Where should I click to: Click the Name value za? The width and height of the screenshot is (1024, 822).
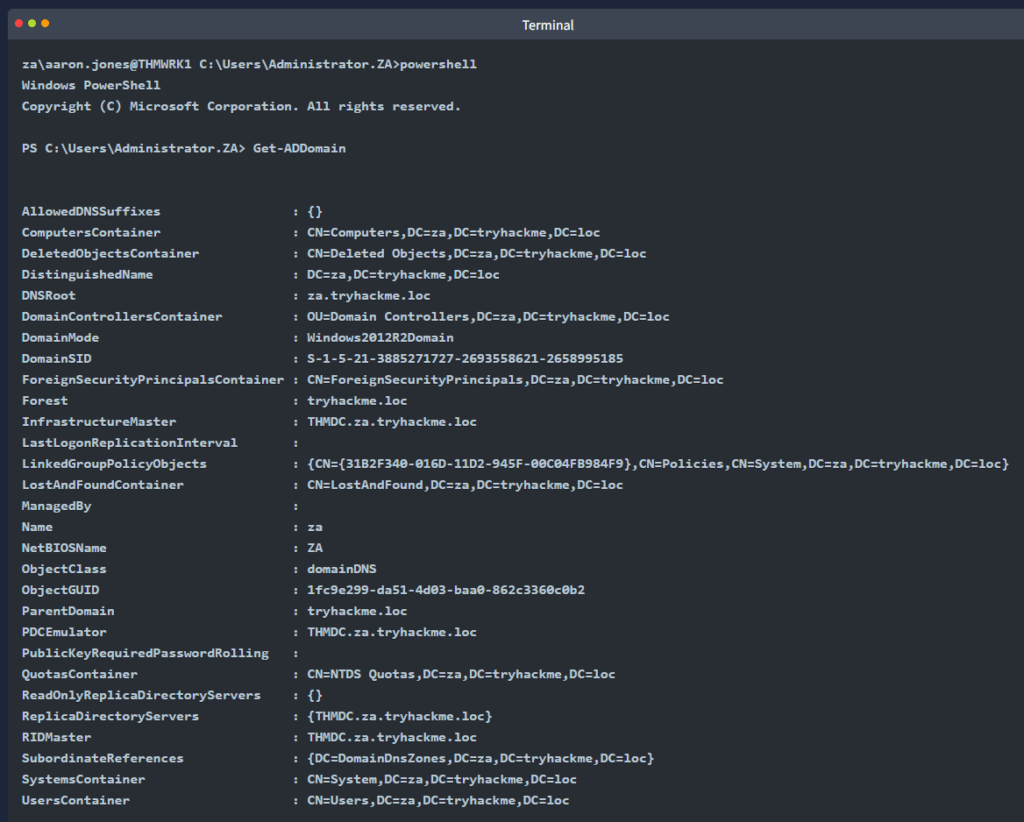click(315, 527)
